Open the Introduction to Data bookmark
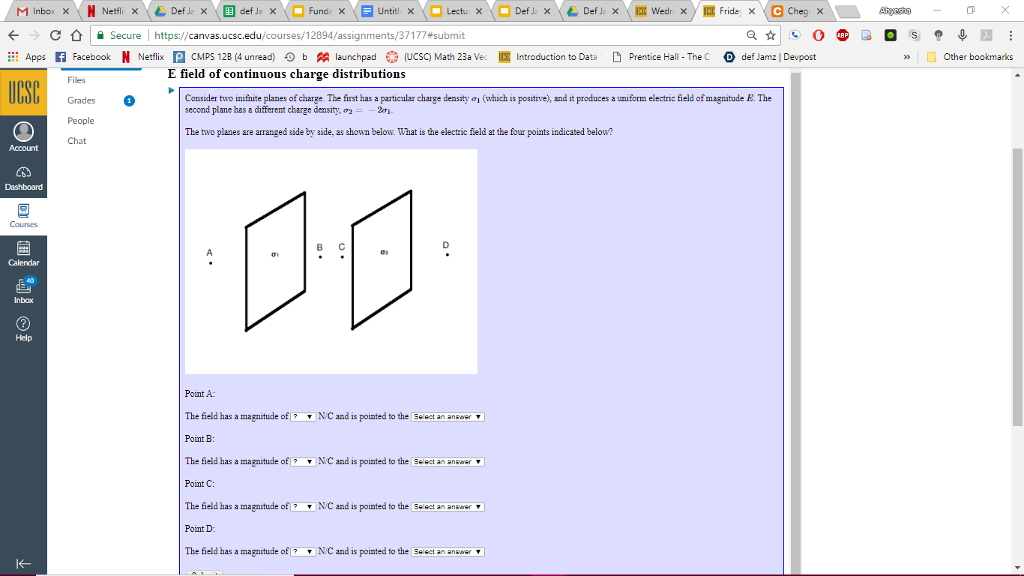 [x=548, y=57]
